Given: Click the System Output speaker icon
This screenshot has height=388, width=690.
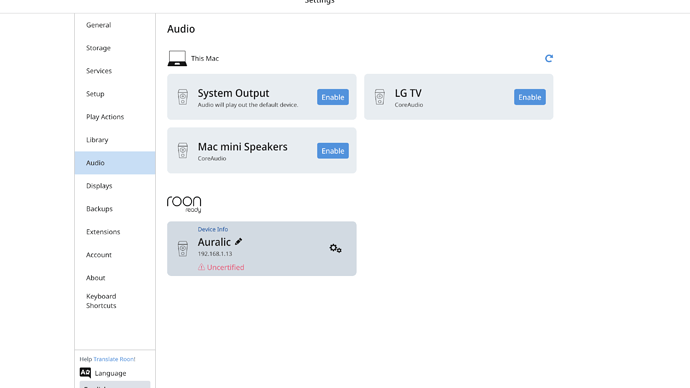Looking at the screenshot, I should [x=183, y=97].
